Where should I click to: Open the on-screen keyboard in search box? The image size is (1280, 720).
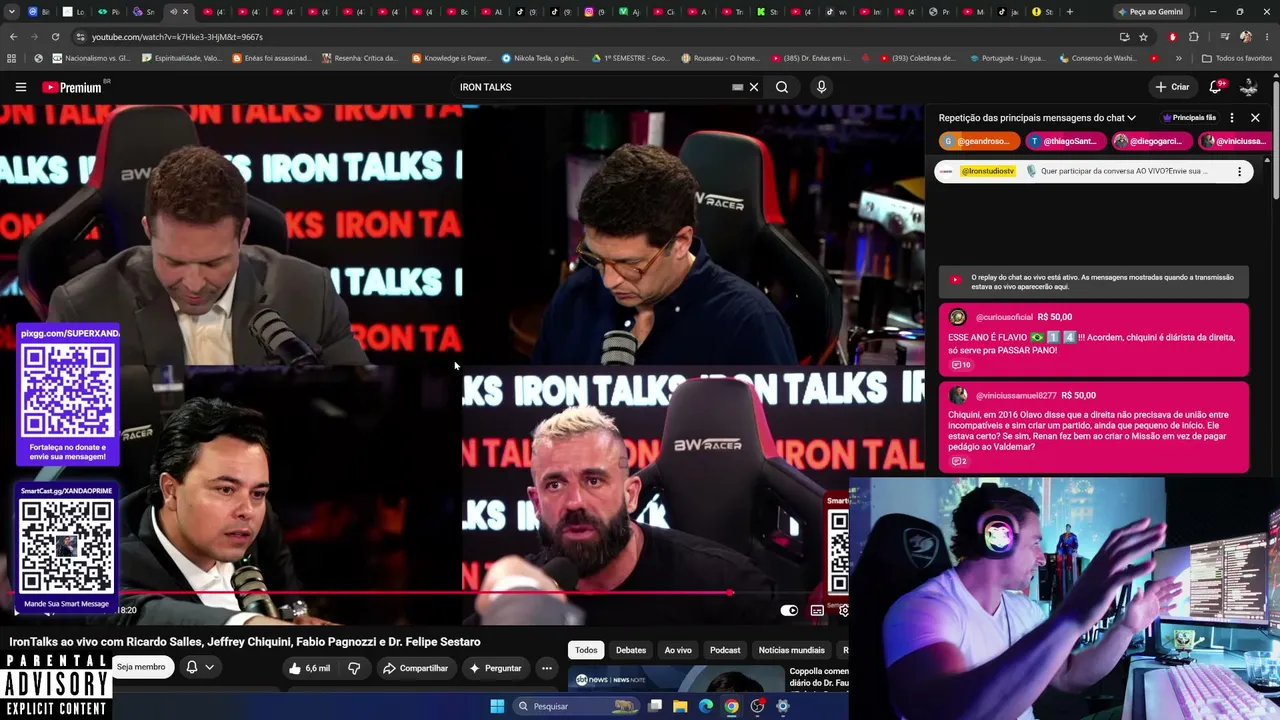pyautogui.click(x=737, y=87)
